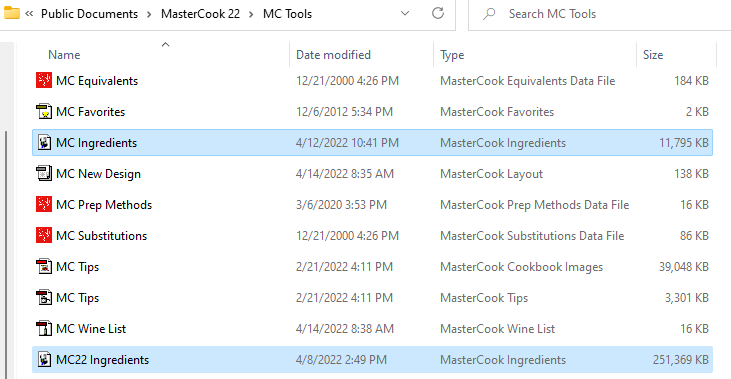Screen dimensions: 731x379
Task: Click the 3/6/2020 3:53 PM date
Action: point(341,205)
